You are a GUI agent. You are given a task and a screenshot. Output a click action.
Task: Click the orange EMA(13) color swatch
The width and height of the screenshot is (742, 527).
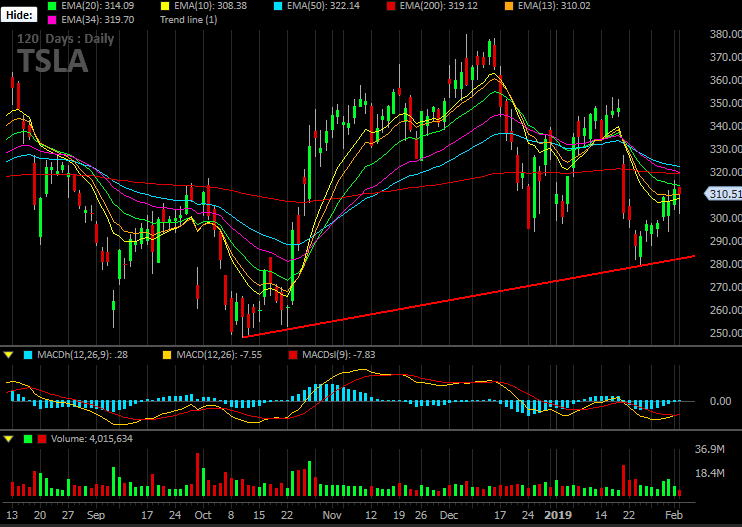(509, 6)
